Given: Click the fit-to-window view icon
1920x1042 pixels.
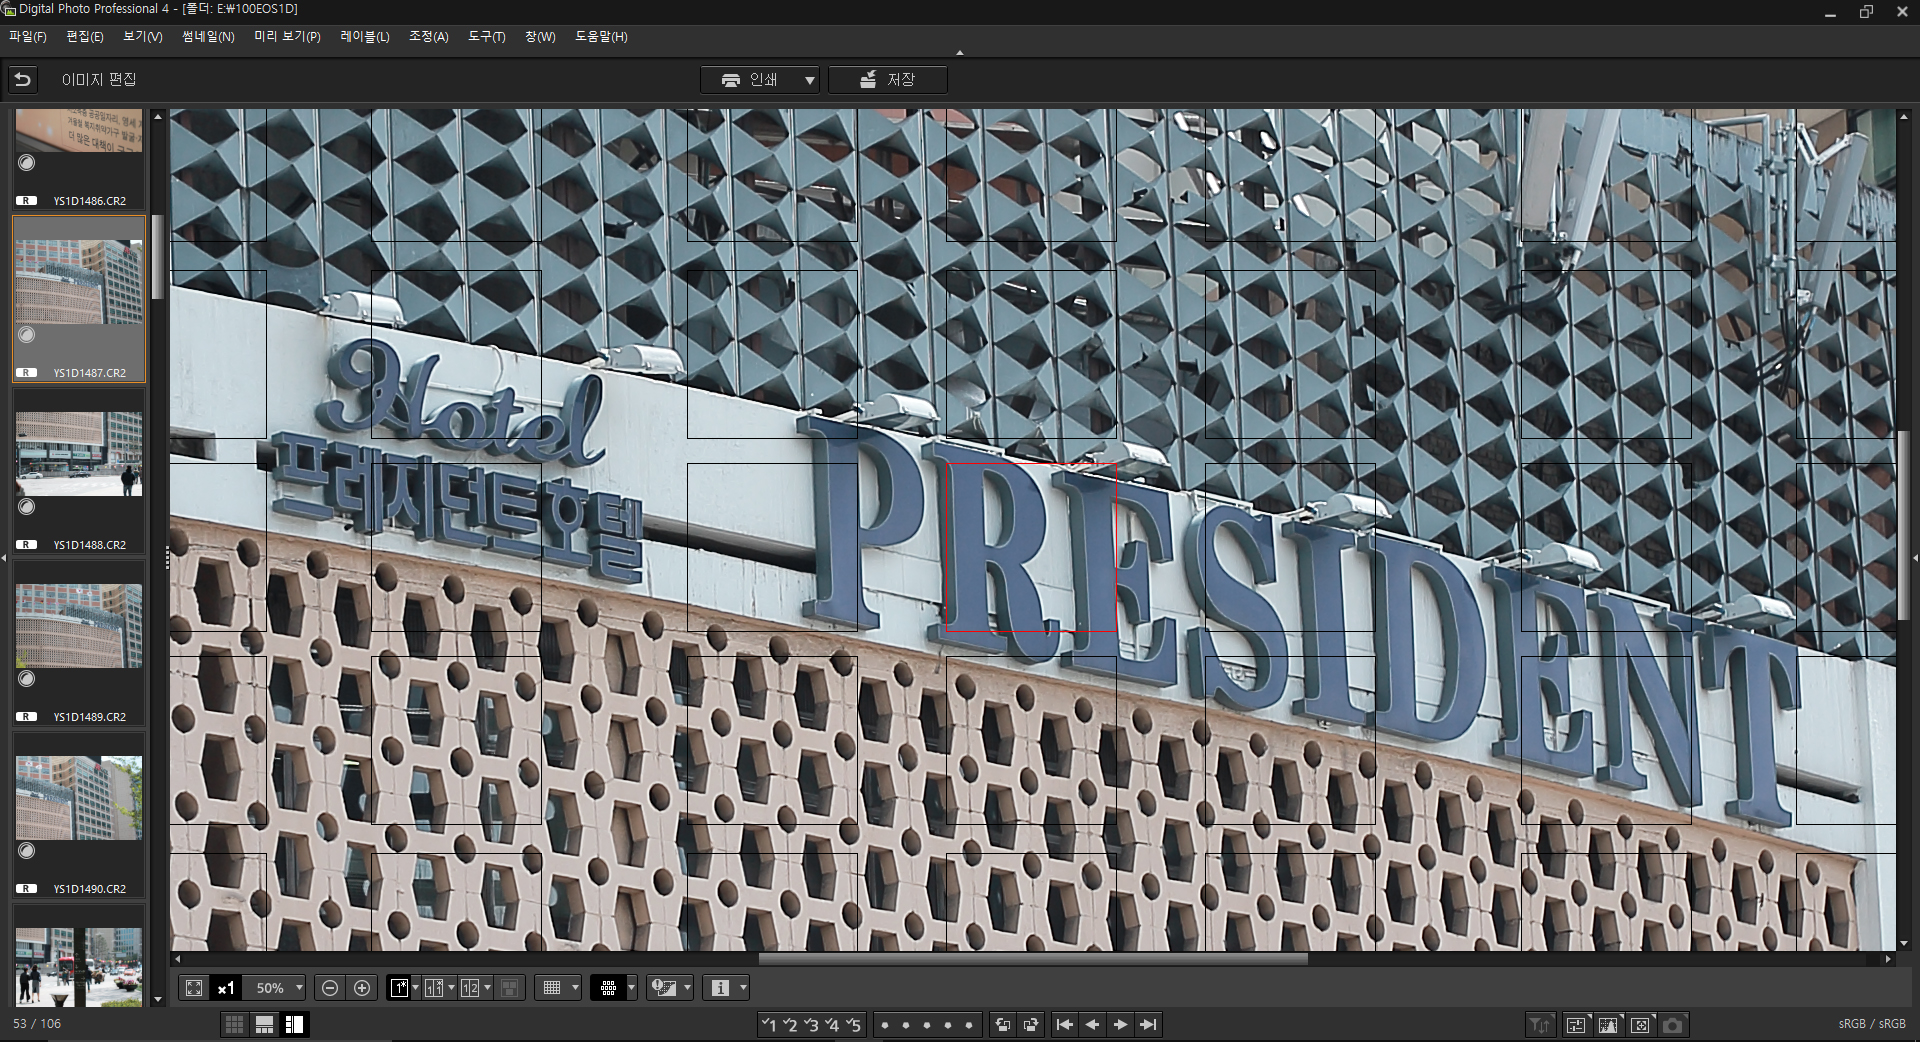Looking at the screenshot, I should coord(194,988).
